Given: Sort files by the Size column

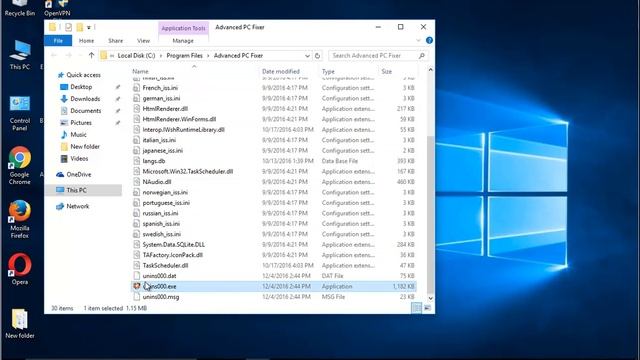Looking at the screenshot, I should pyautogui.click(x=387, y=71).
